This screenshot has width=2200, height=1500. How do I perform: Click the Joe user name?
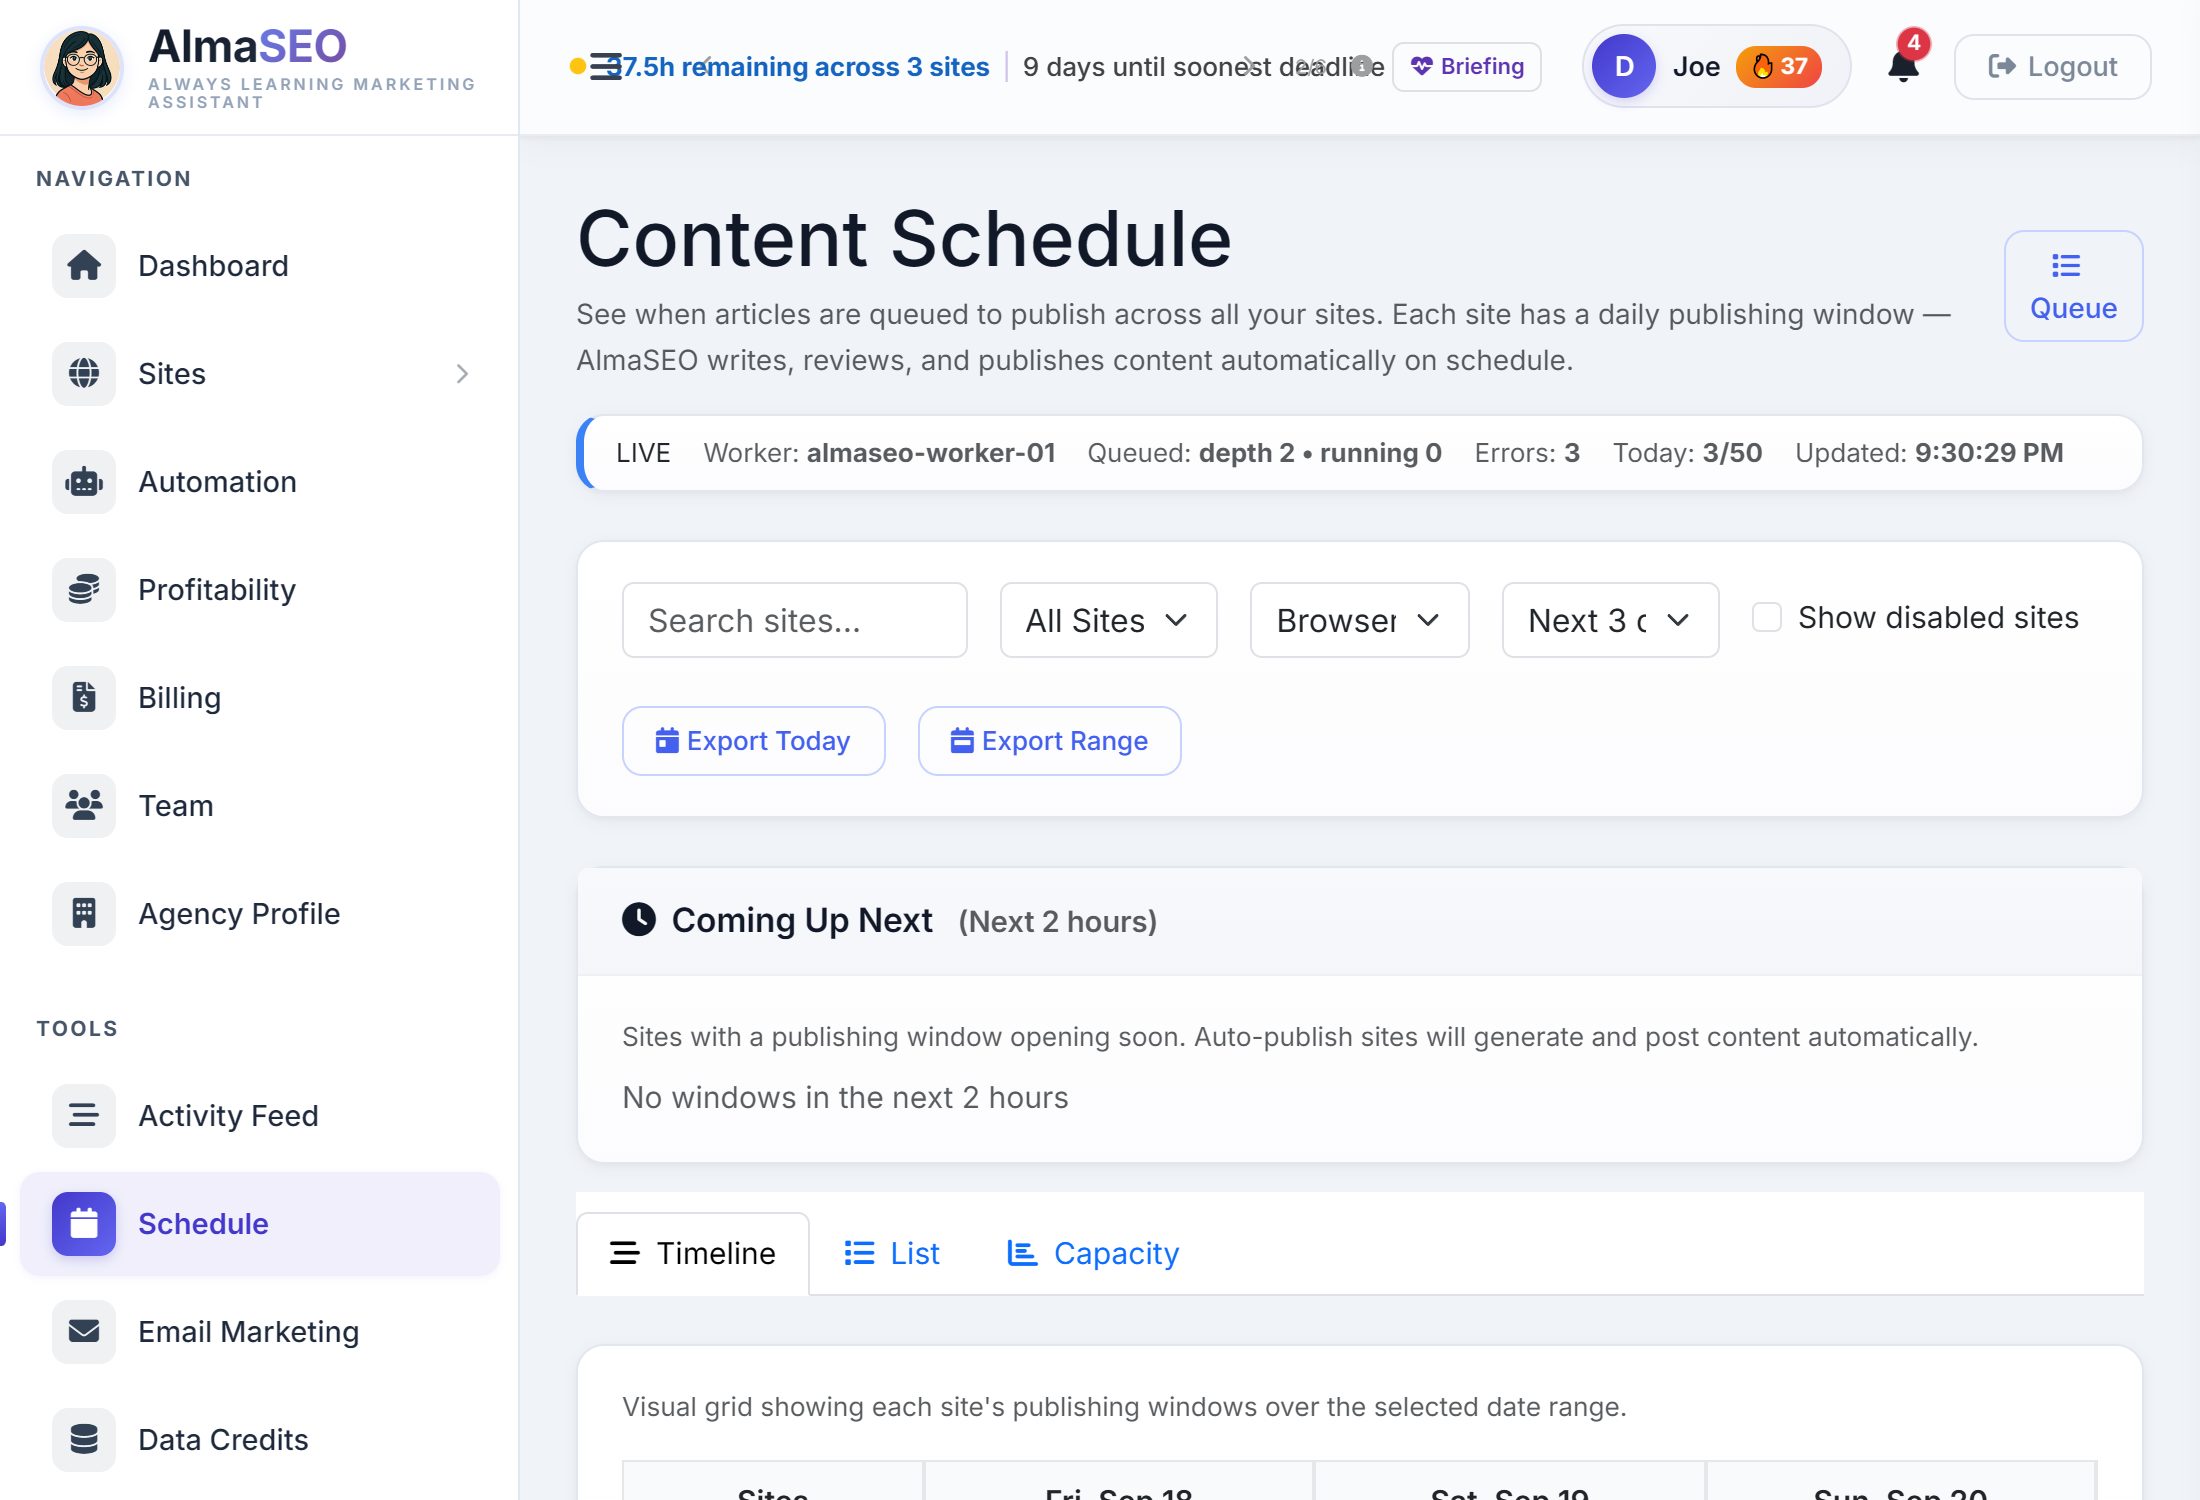point(1696,66)
